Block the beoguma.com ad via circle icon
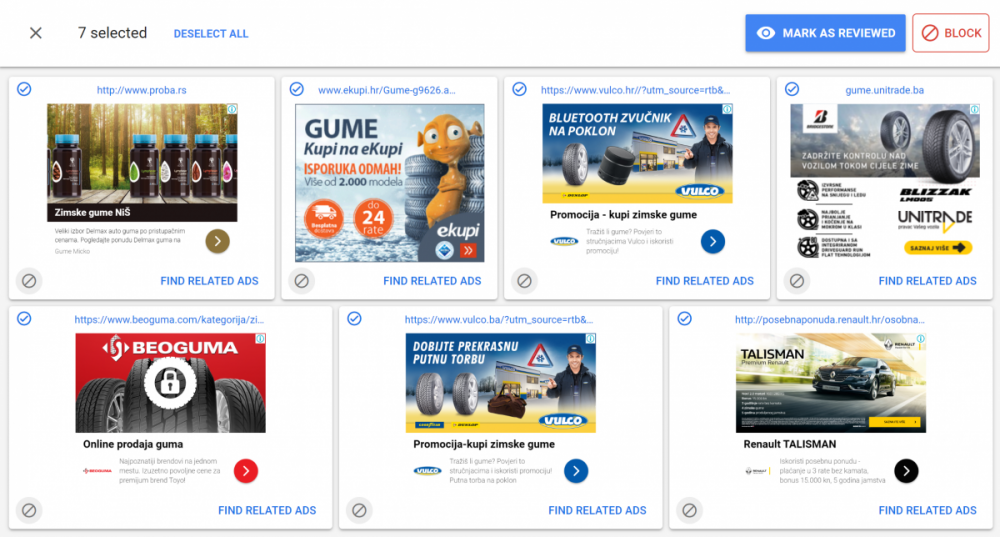The width and height of the screenshot is (1000, 537). [x=29, y=510]
